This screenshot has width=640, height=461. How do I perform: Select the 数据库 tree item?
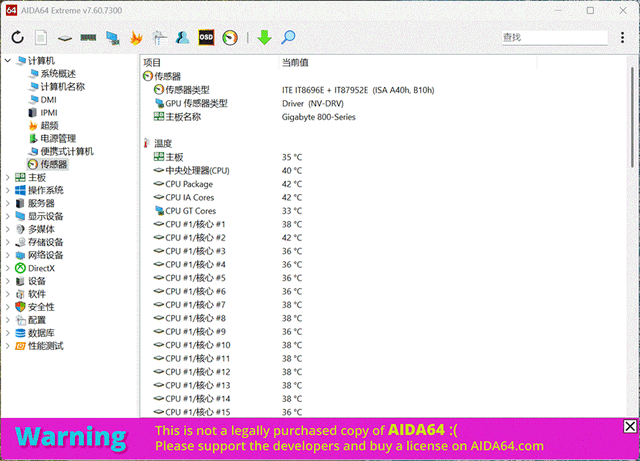click(41, 333)
